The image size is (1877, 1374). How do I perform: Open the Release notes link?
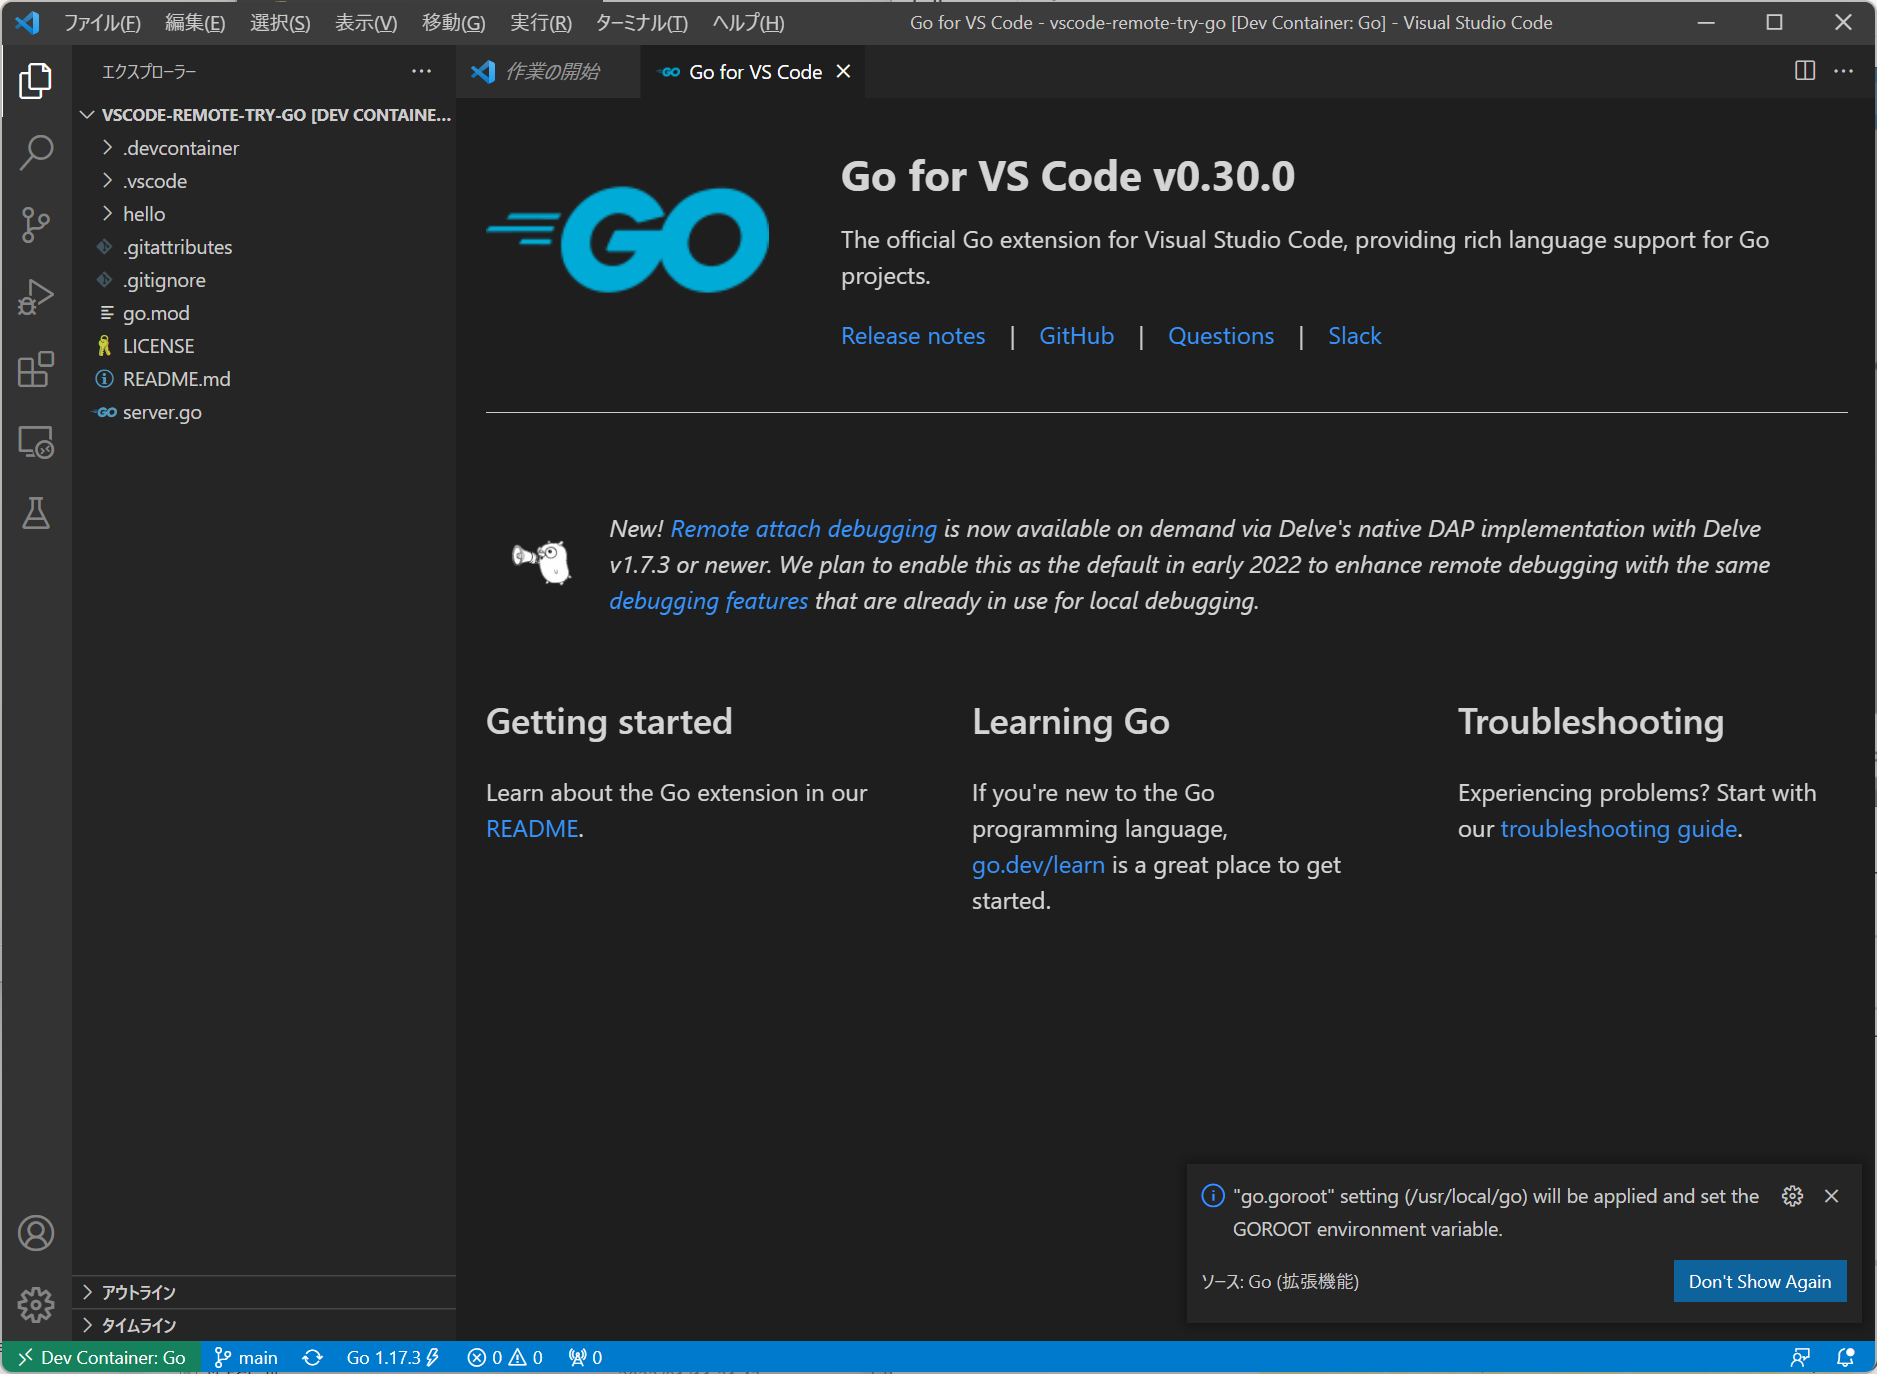pyautogui.click(x=913, y=336)
